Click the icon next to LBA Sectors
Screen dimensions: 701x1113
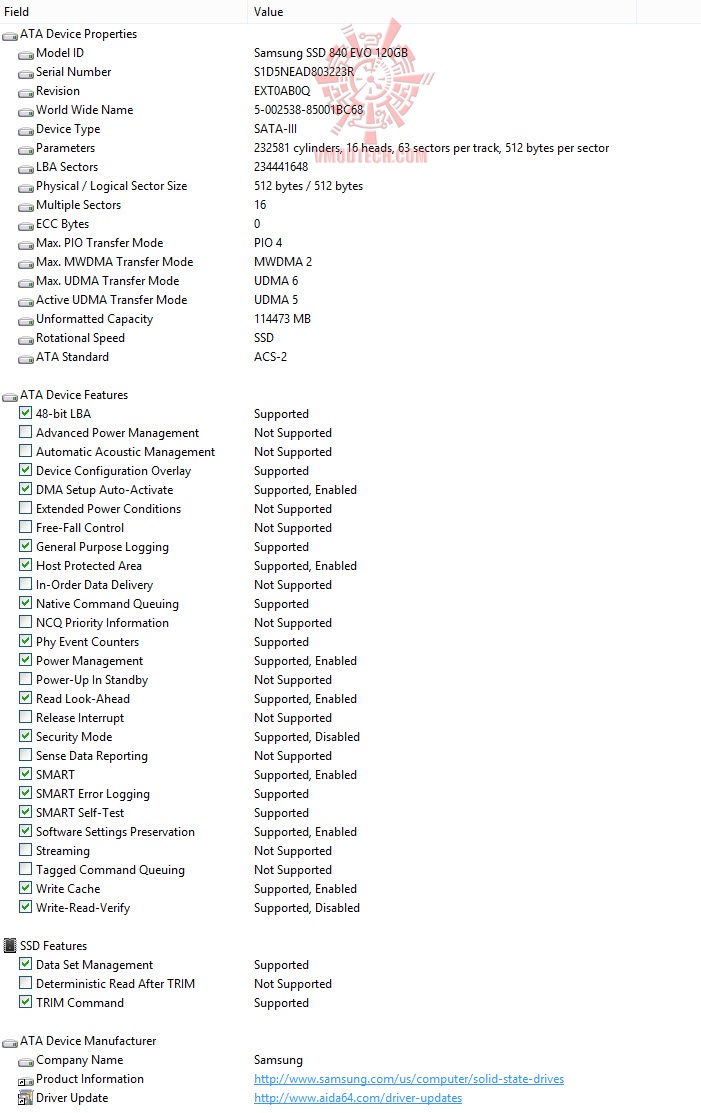coord(26,168)
